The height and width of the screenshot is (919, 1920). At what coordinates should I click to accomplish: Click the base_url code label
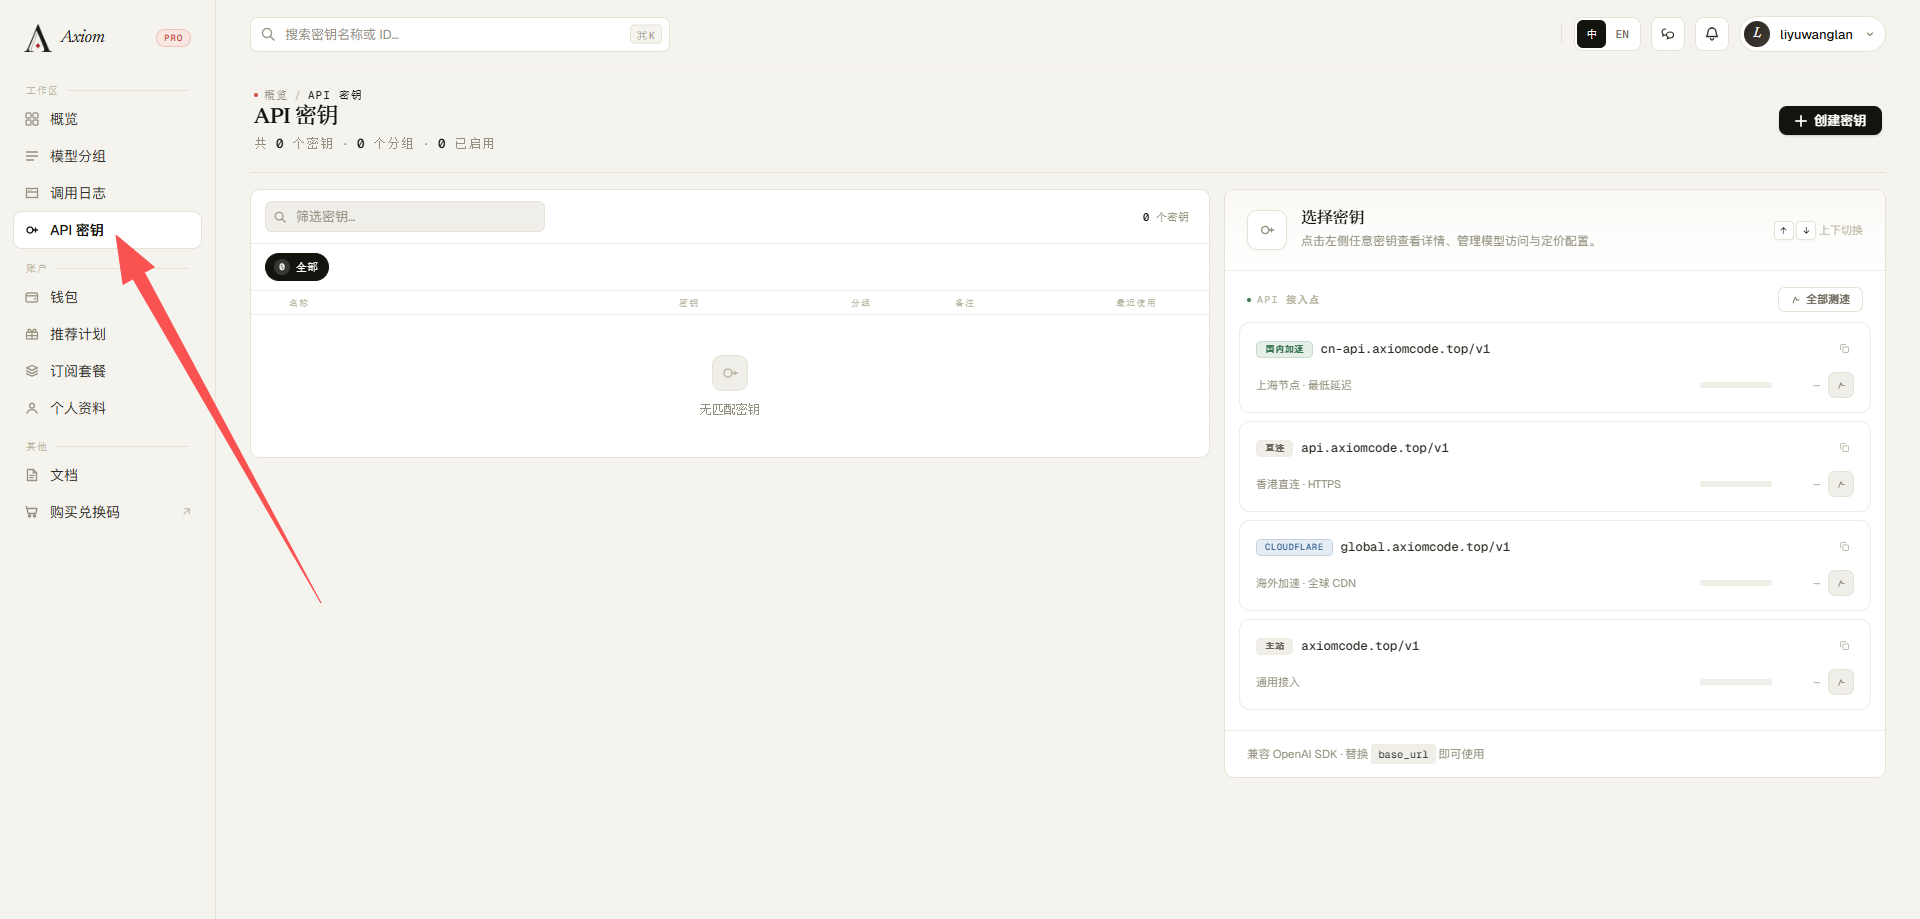pos(1403,754)
